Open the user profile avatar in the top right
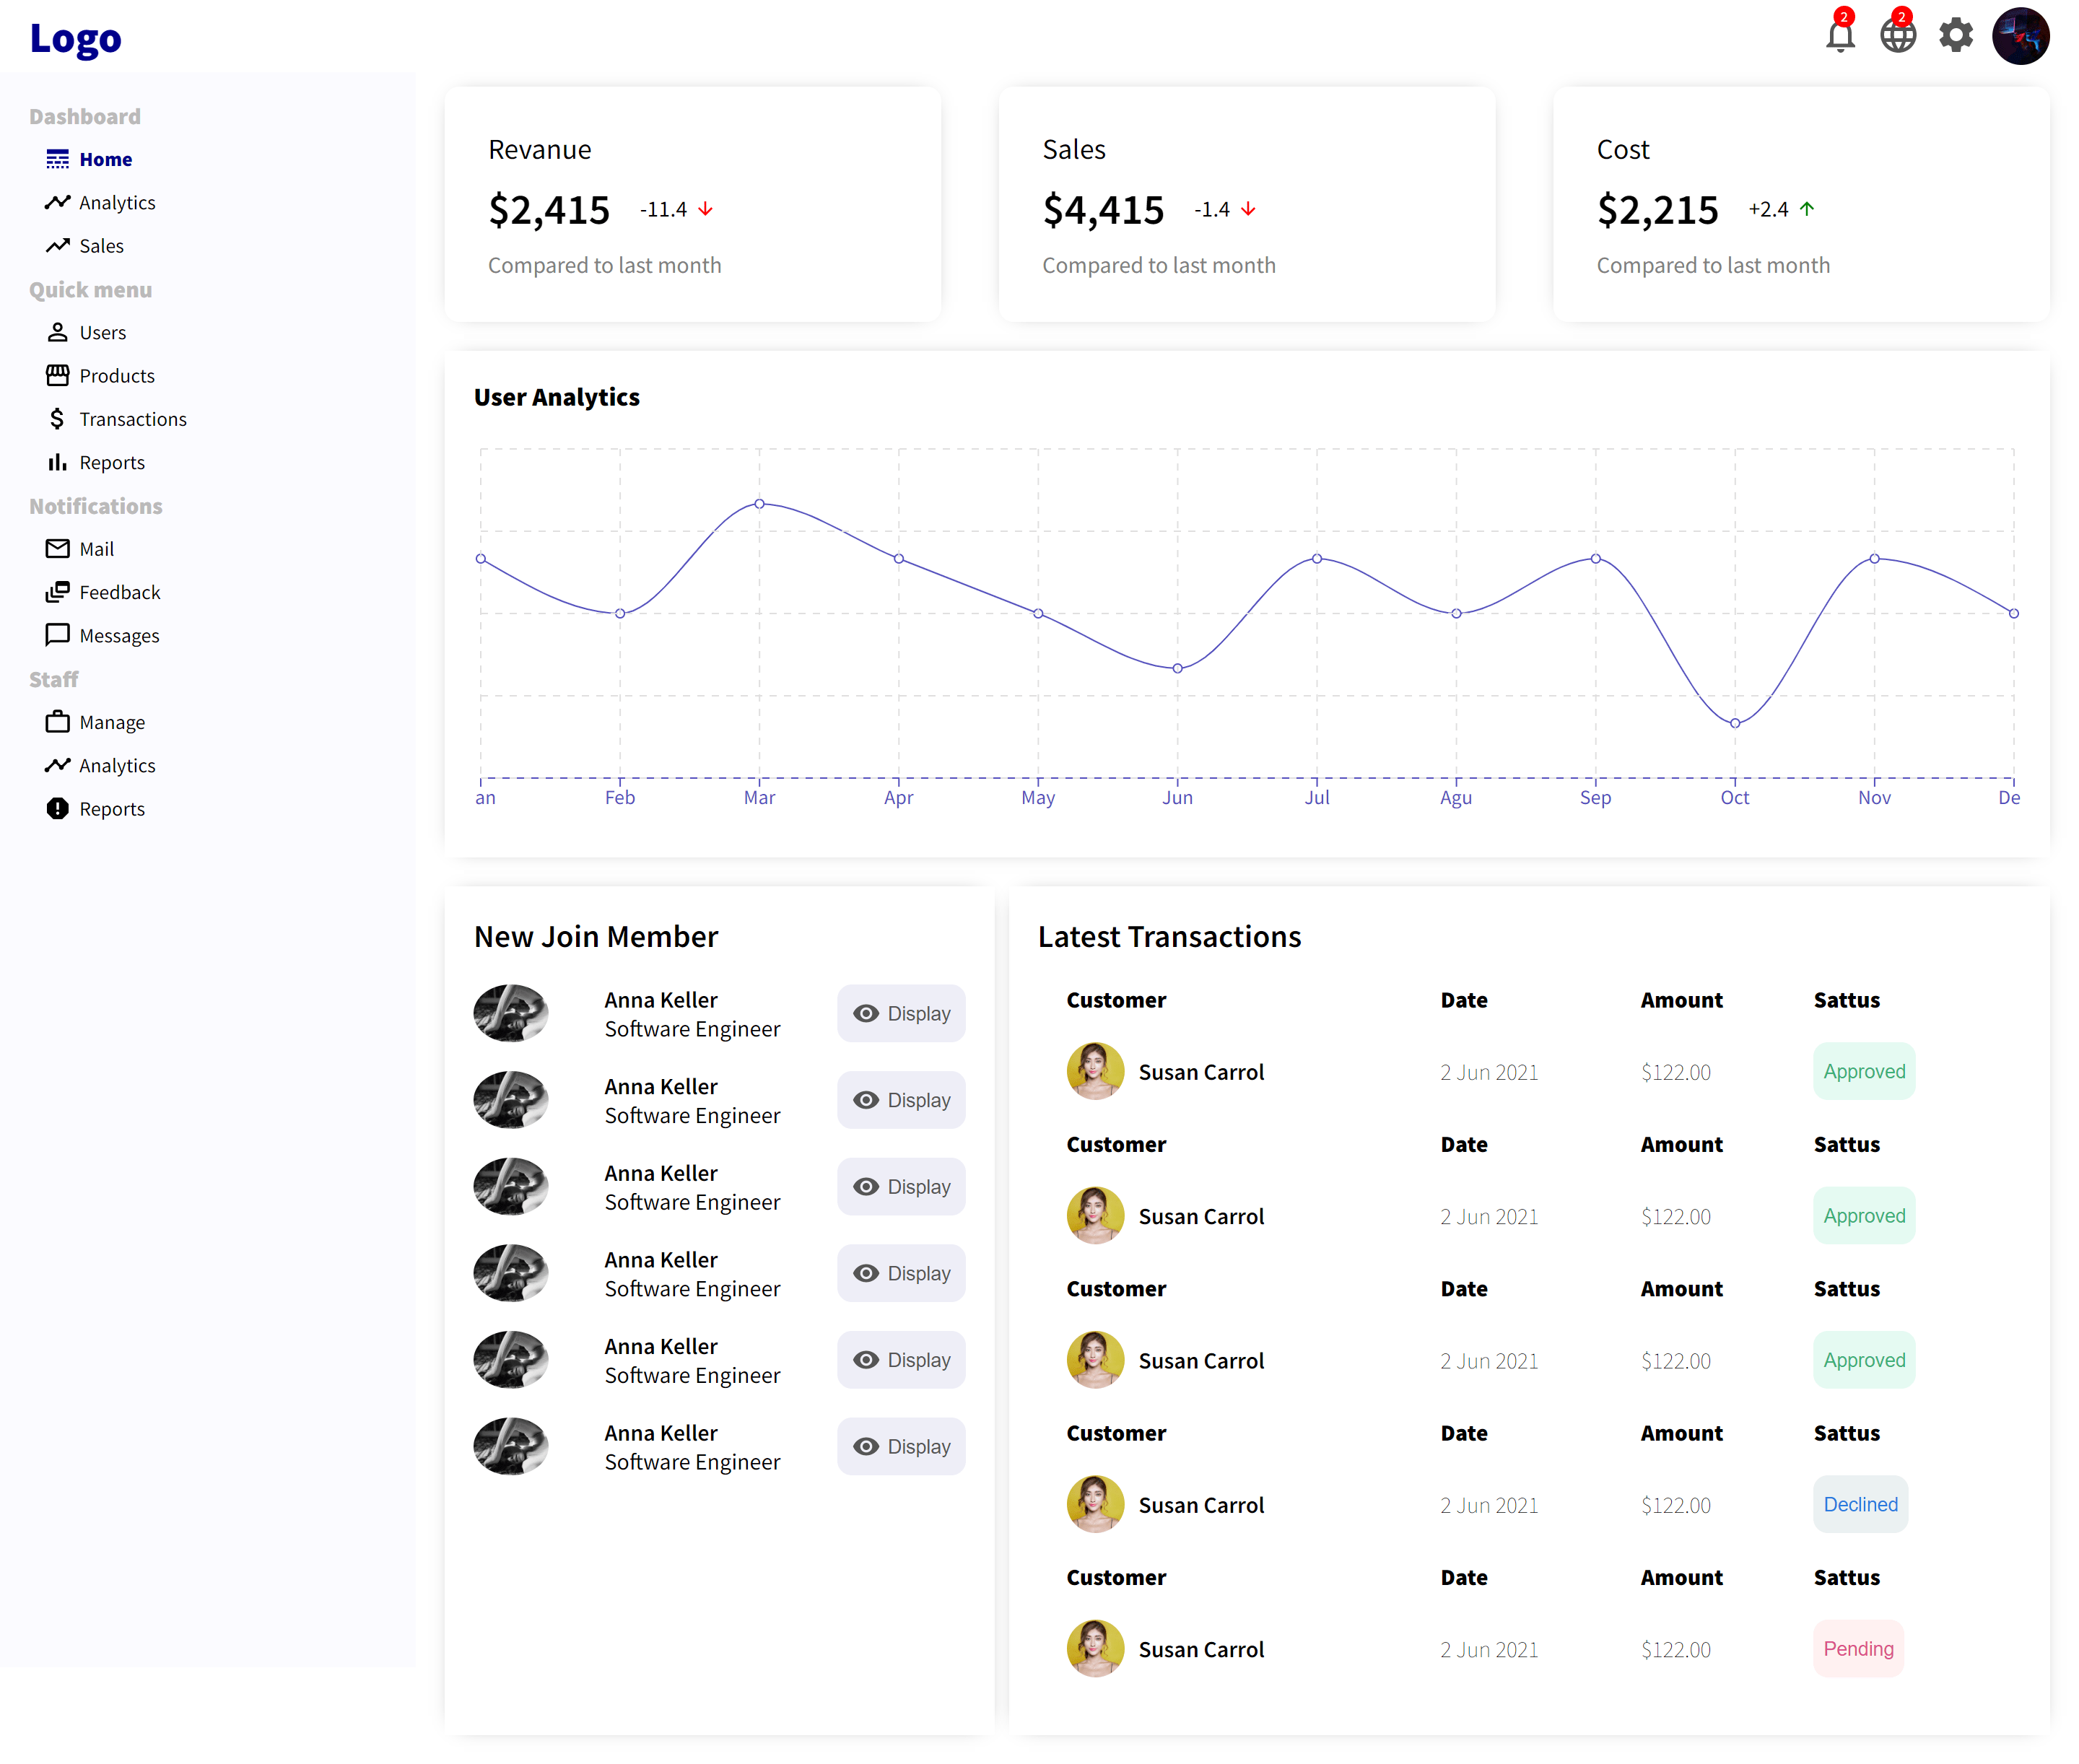 tap(2020, 36)
